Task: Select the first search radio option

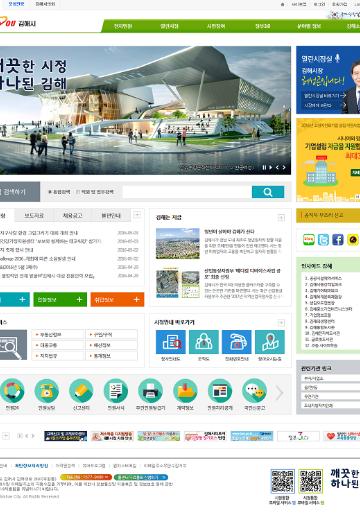Action: [x=50, y=192]
